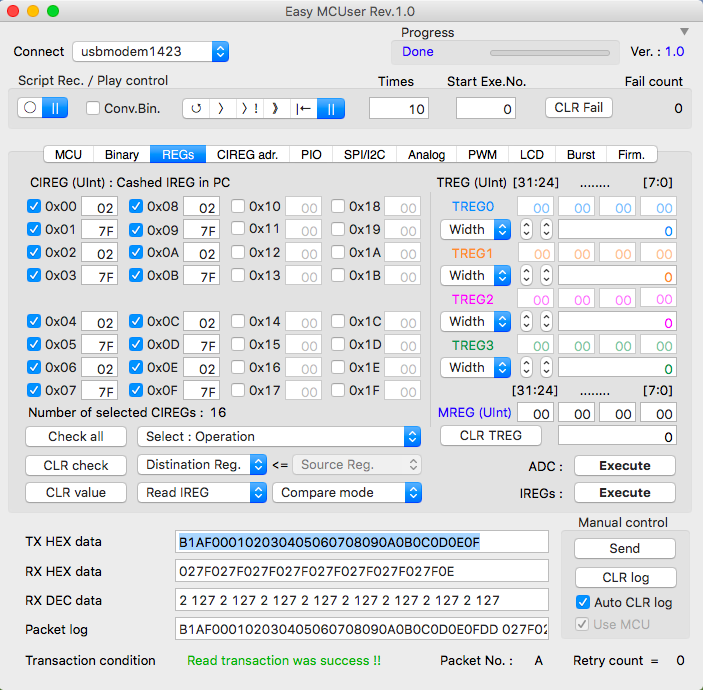This screenshot has width=703, height=690.
Task: Open the TREG0 Width dropdown
Action: point(475,230)
